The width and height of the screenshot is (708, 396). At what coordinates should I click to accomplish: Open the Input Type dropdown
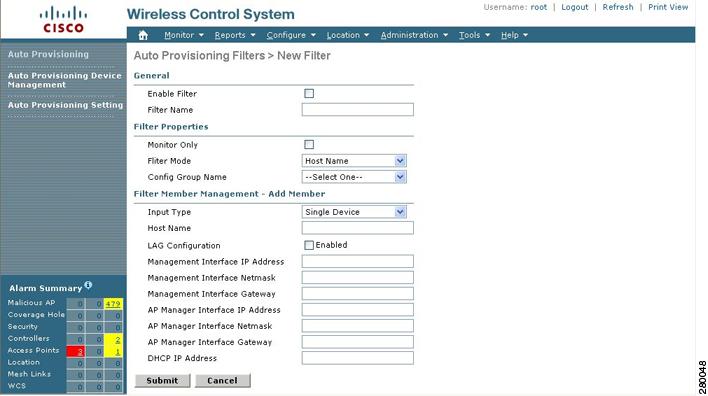(354, 212)
